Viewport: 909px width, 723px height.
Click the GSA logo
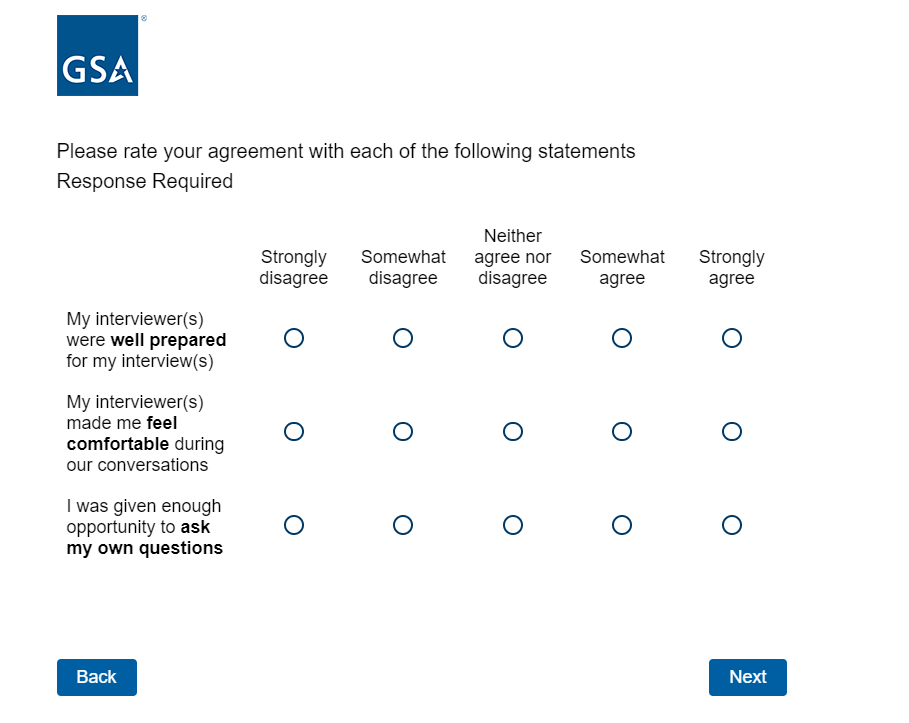point(97,56)
